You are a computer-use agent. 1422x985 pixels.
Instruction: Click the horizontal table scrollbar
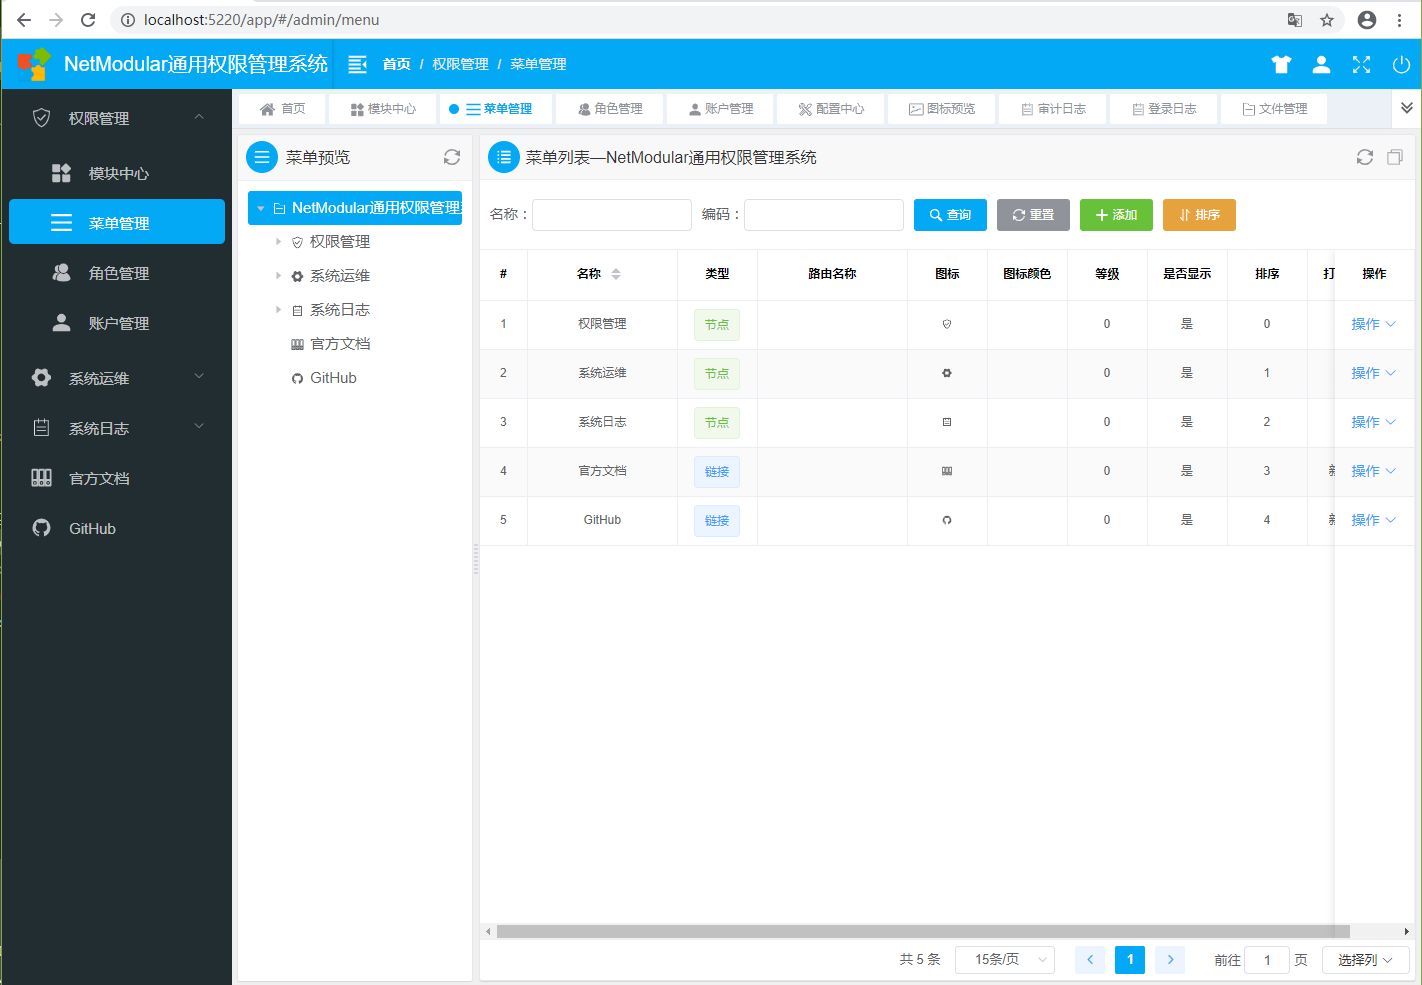pos(923,931)
